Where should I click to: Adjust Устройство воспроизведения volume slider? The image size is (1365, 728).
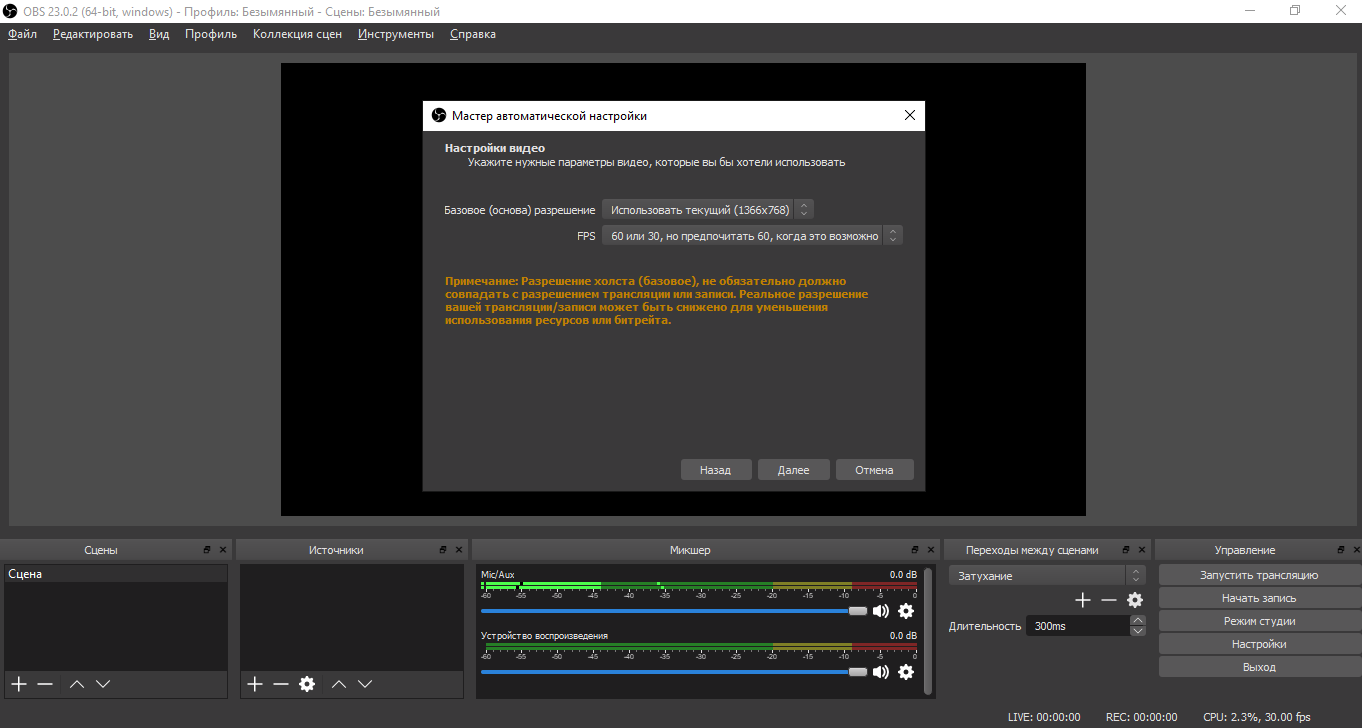point(674,672)
